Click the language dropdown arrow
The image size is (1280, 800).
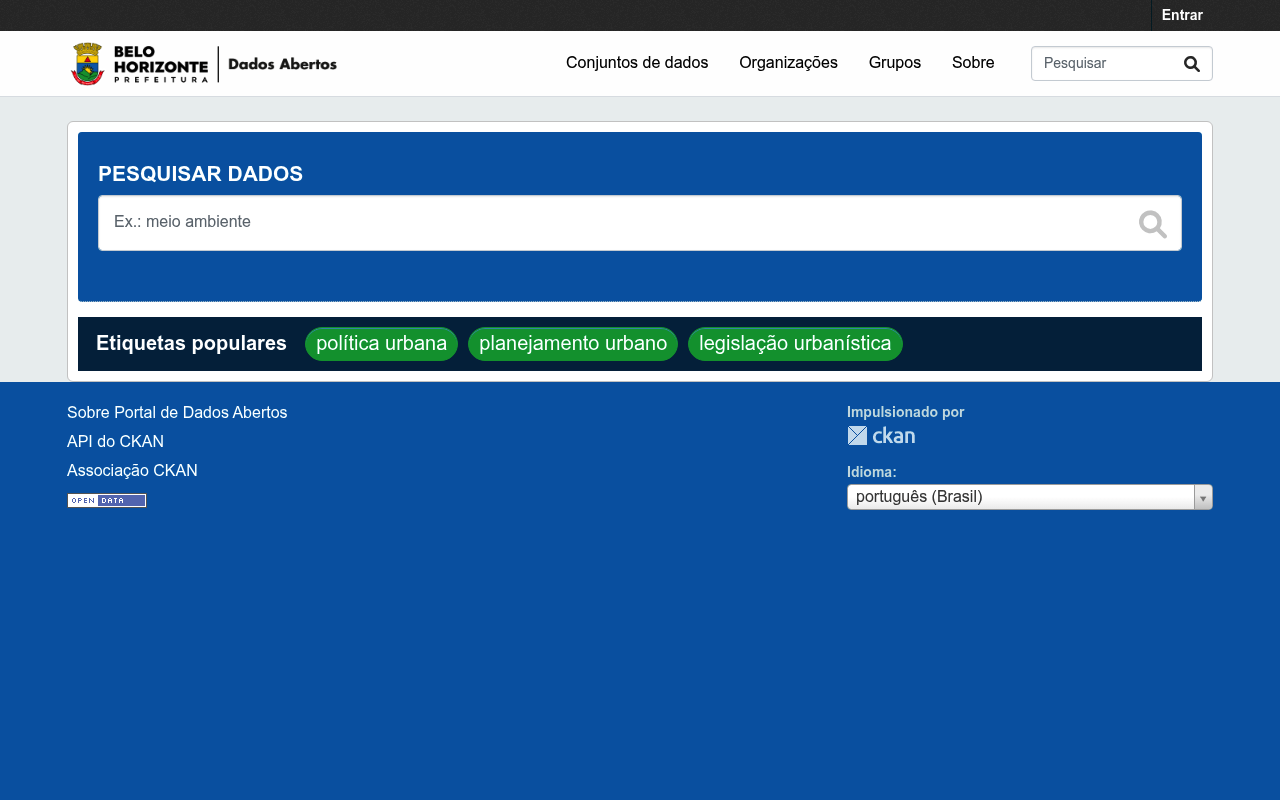click(1203, 497)
